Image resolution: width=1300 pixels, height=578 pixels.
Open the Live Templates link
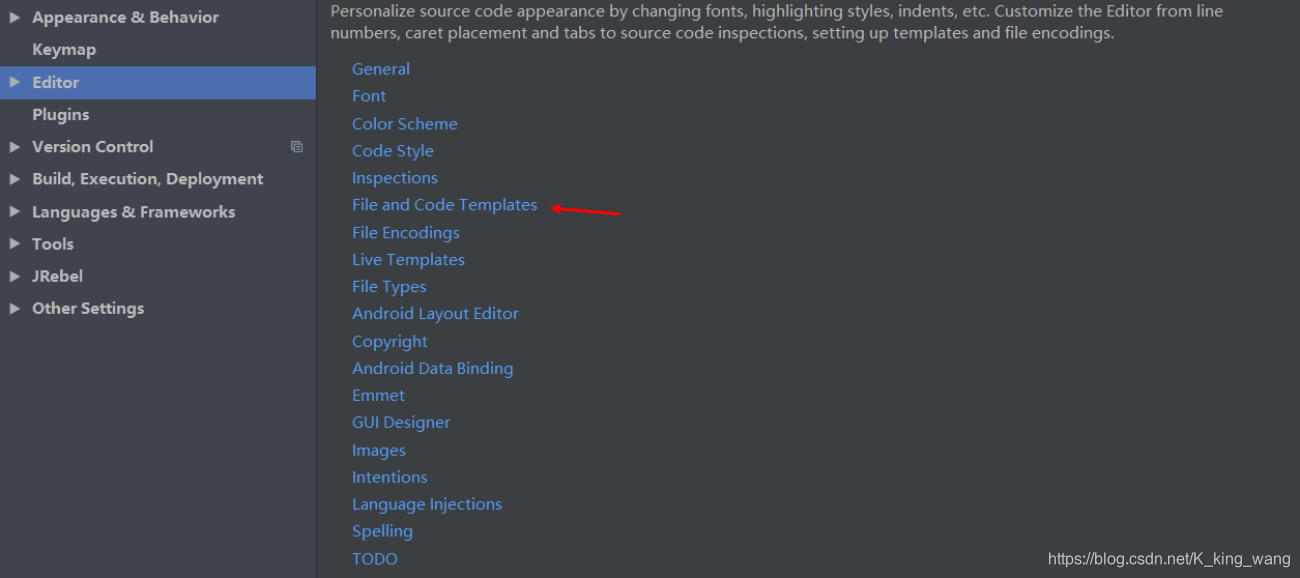[408, 260]
